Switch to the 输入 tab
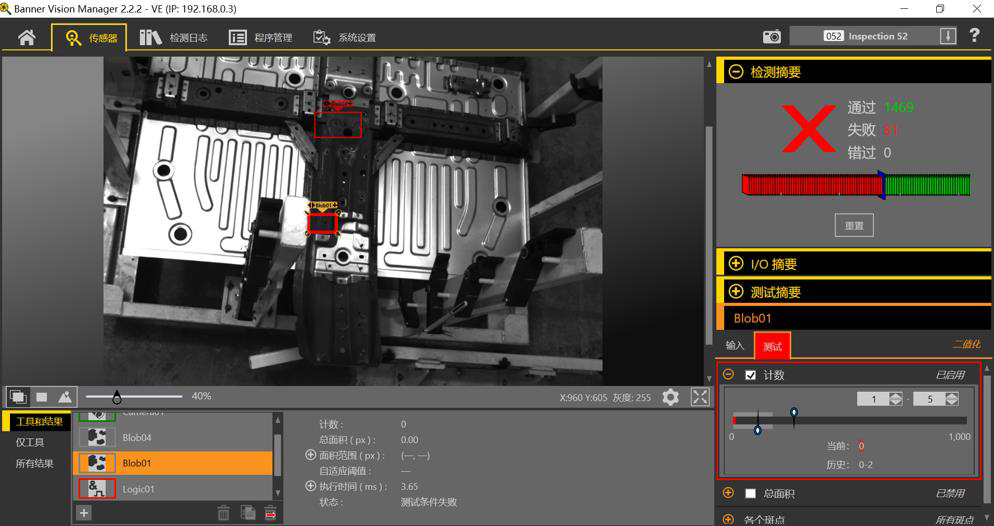The image size is (994, 526). 735,345
